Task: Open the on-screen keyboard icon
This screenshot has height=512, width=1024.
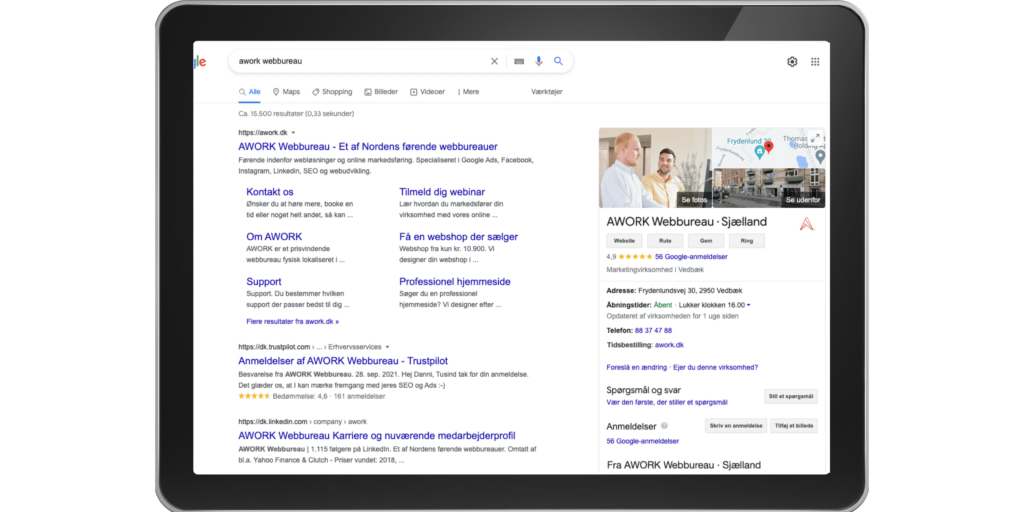Action: coord(519,61)
